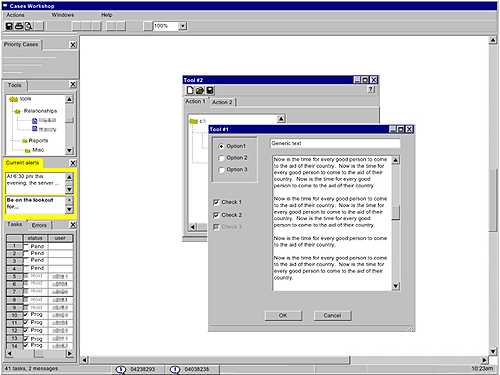500x375 pixels.
Task: Click the yellow tools root folder icon
Action: coord(14,99)
